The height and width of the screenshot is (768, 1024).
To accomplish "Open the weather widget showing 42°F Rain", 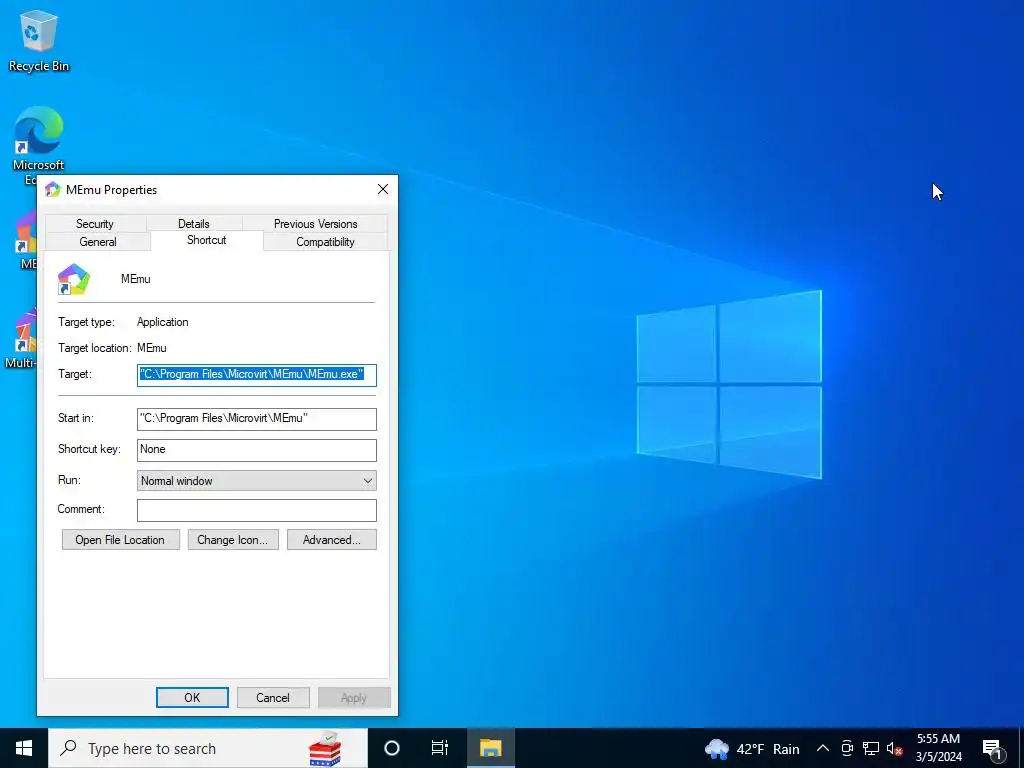I will (752, 749).
